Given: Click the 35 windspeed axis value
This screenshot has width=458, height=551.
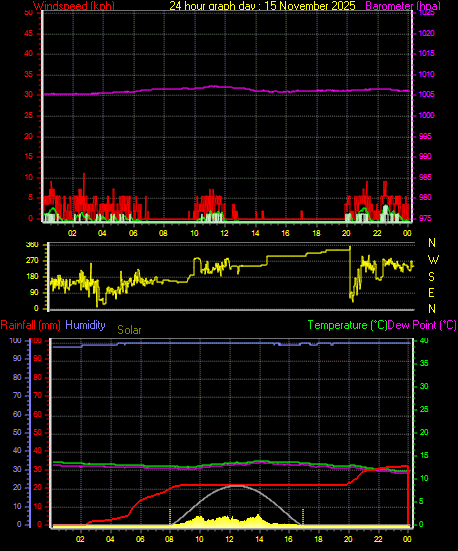Looking at the screenshot, I should pyautogui.click(x=28, y=74).
